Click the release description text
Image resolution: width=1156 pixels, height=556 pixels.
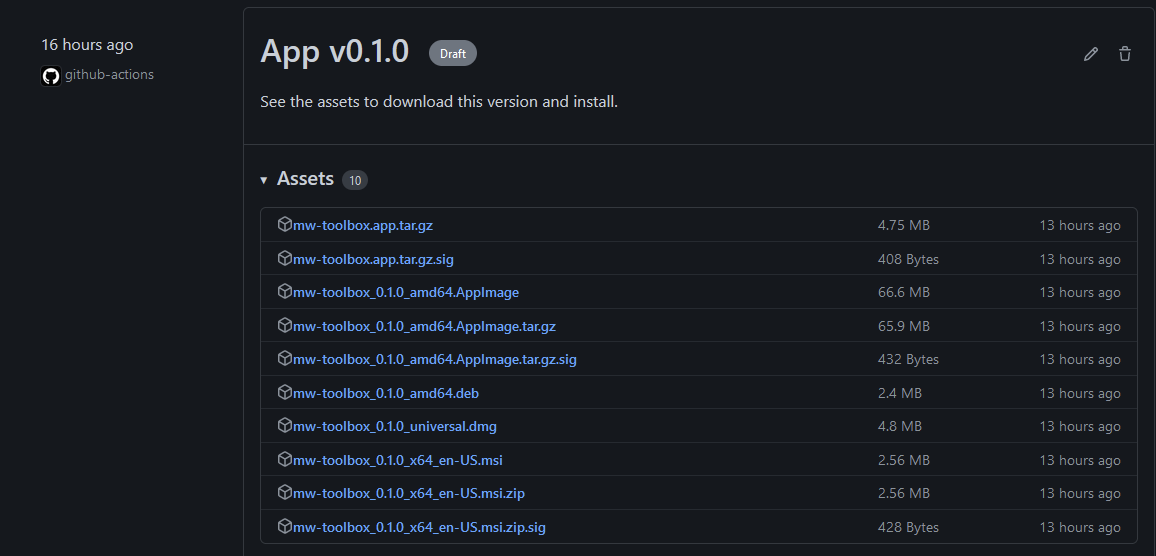(x=439, y=102)
